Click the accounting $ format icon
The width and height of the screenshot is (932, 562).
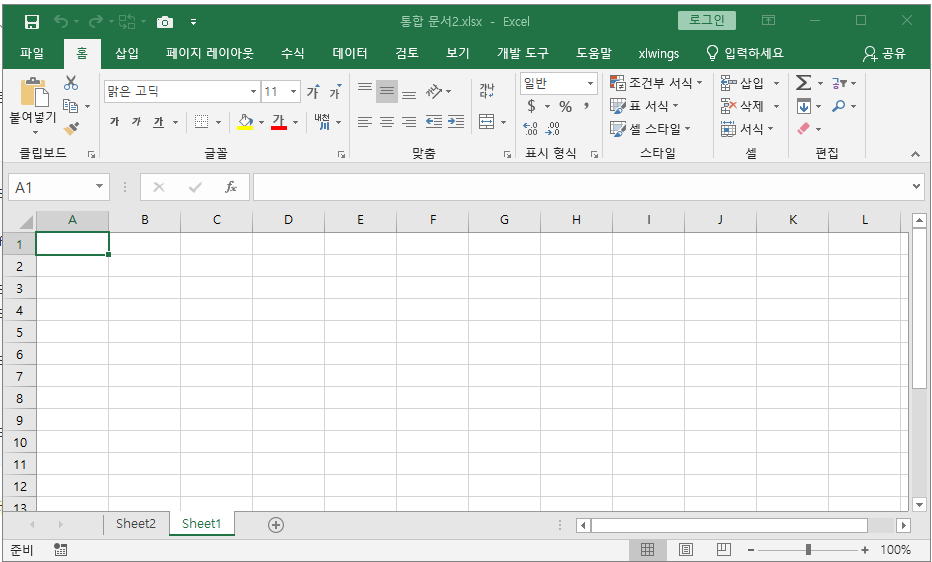tap(531, 106)
